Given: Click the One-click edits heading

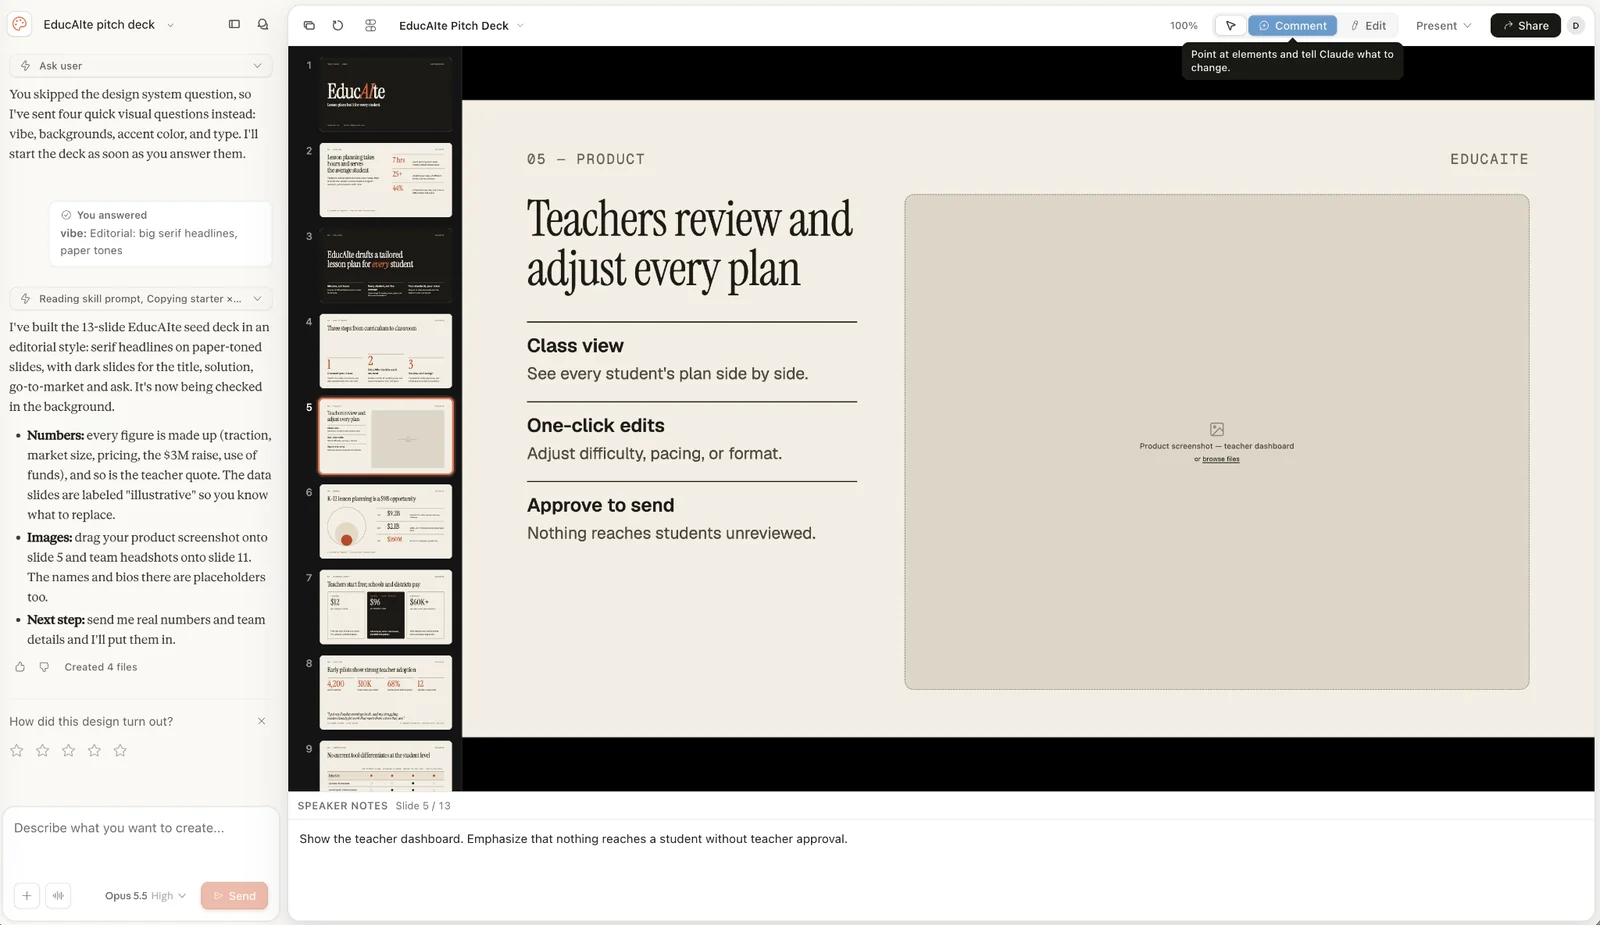Looking at the screenshot, I should [x=596, y=426].
